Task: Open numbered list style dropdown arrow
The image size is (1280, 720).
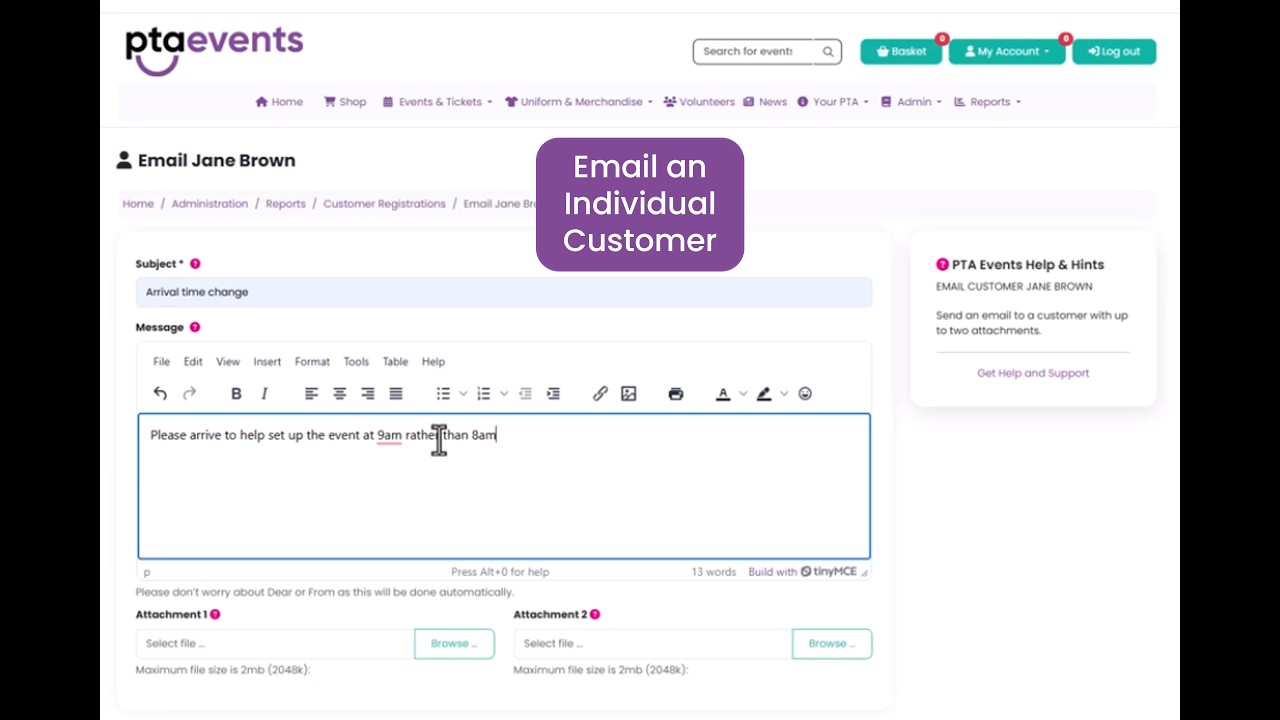Action: pyautogui.click(x=504, y=394)
